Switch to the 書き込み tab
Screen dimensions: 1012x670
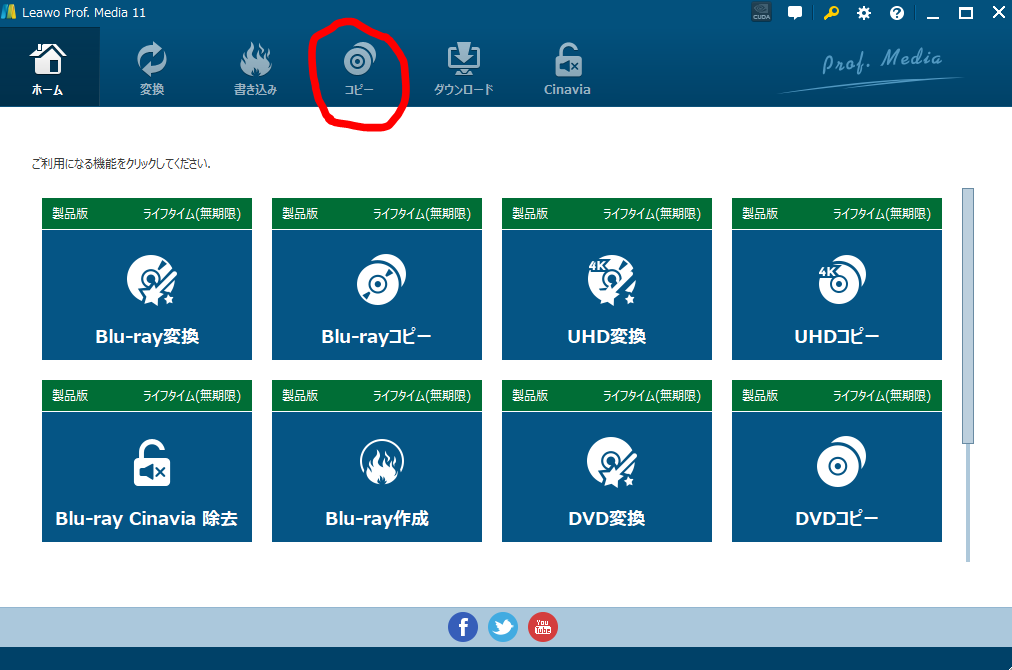click(255, 68)
